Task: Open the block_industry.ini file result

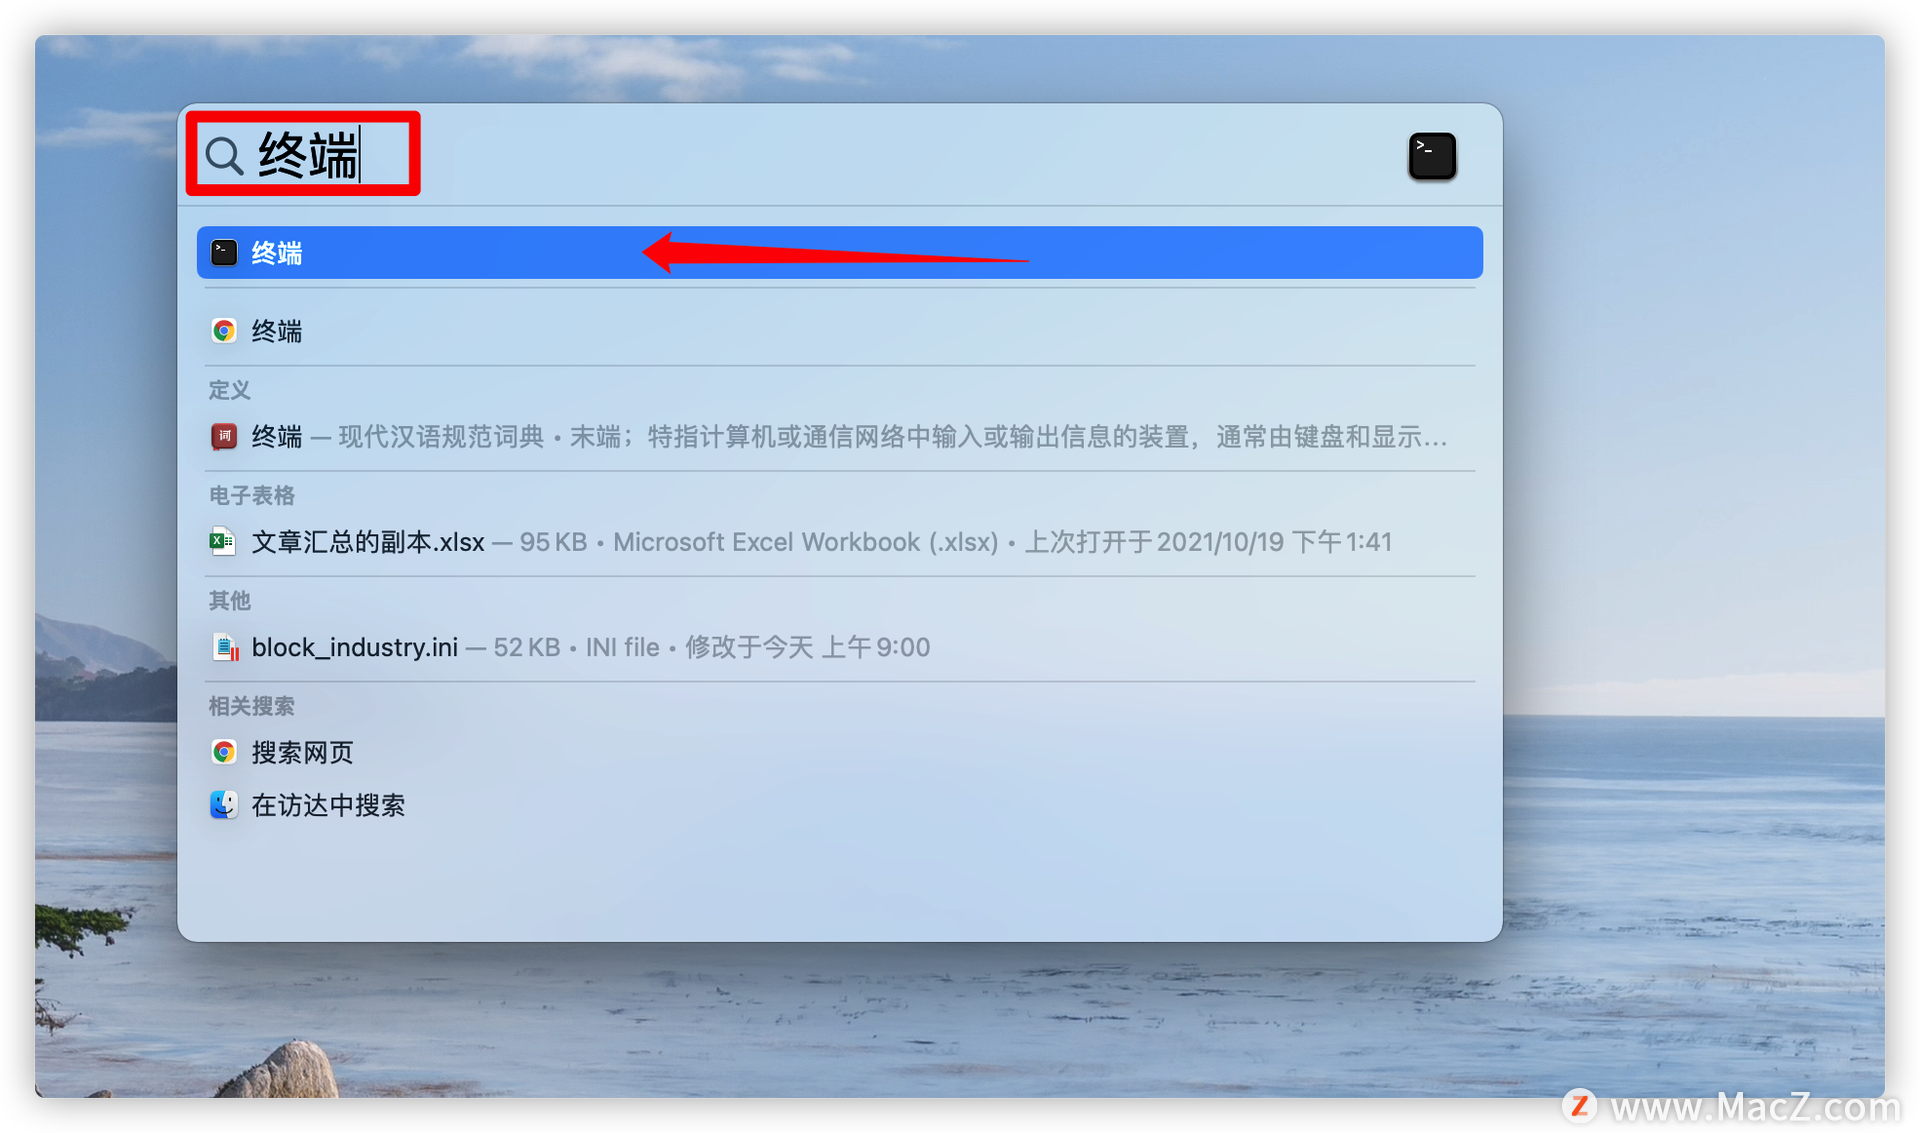Action: [x=839, y=647]
